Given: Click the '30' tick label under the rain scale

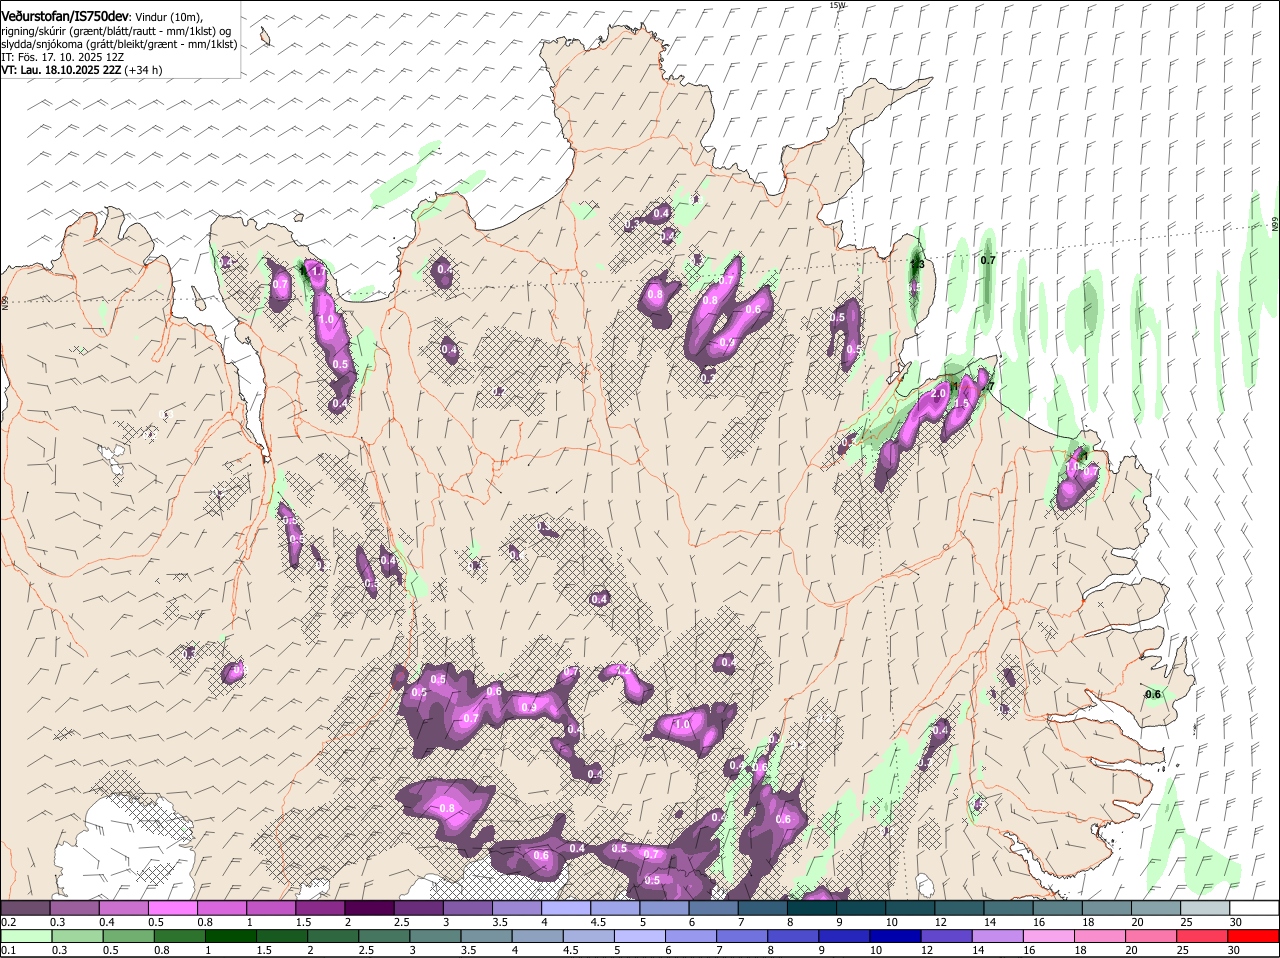Looking at the screenshot, I should 1233,950.
